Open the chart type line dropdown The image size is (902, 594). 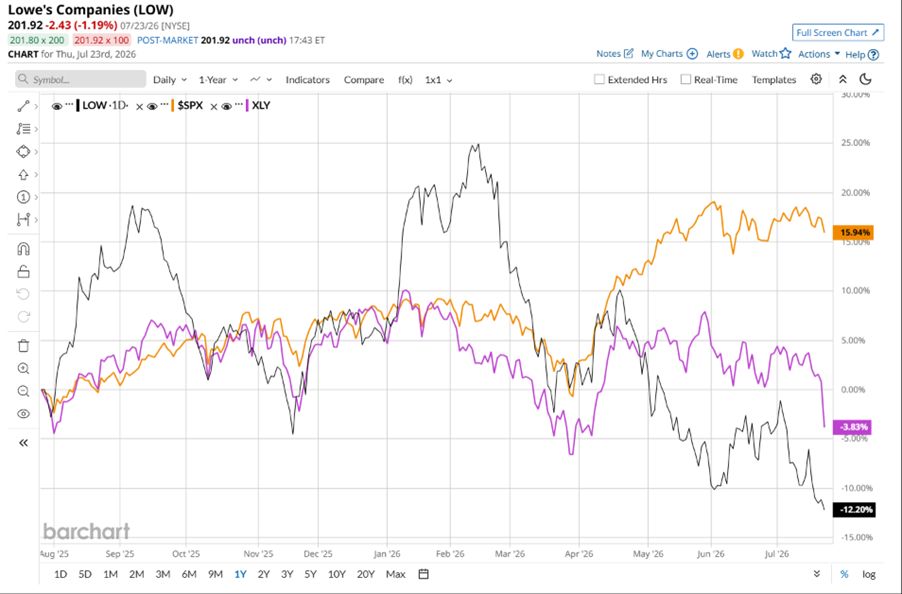[261, 80]
